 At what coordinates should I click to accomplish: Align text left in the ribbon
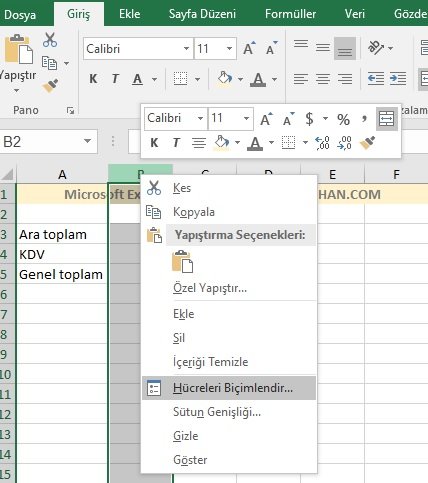click(x=301, y=79)
